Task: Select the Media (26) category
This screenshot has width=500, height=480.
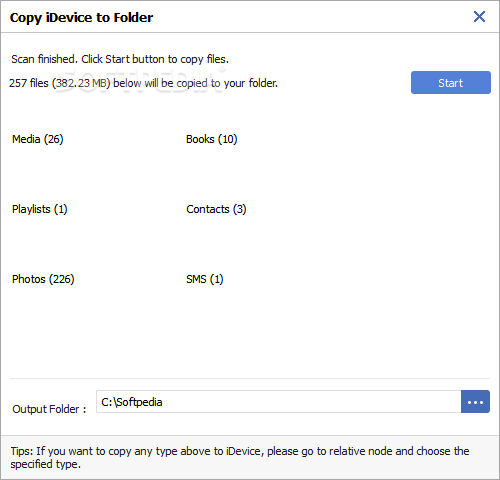Action: (x=38, y=139)
